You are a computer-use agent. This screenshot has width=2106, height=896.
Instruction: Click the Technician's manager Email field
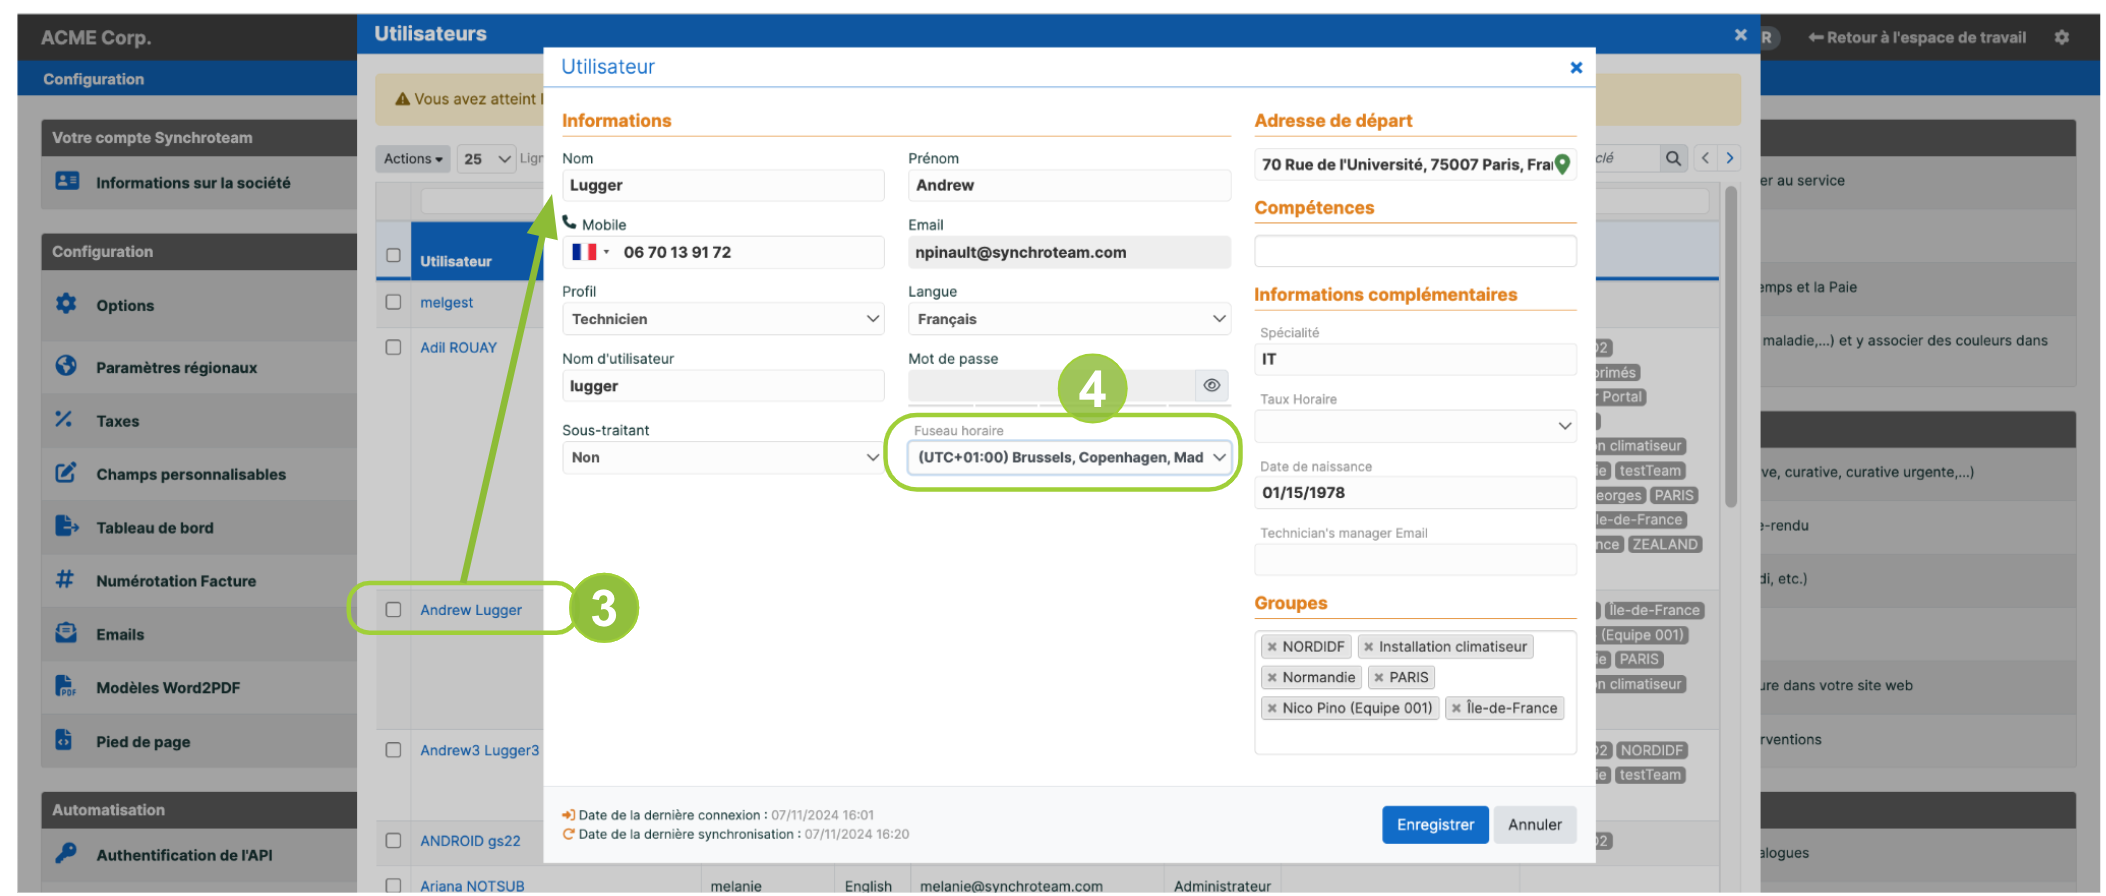point(1415,560)
